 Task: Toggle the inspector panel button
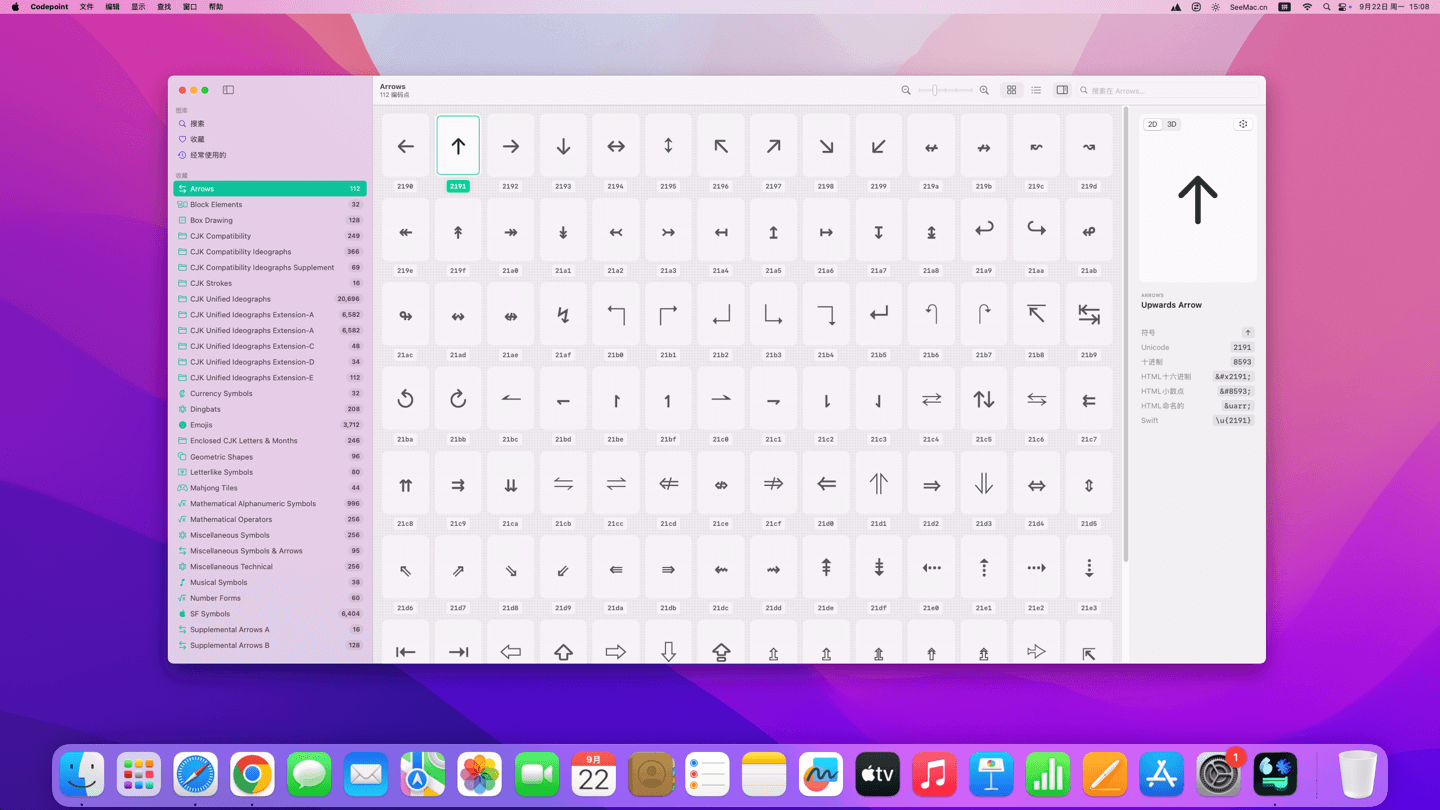point(1062,90)
